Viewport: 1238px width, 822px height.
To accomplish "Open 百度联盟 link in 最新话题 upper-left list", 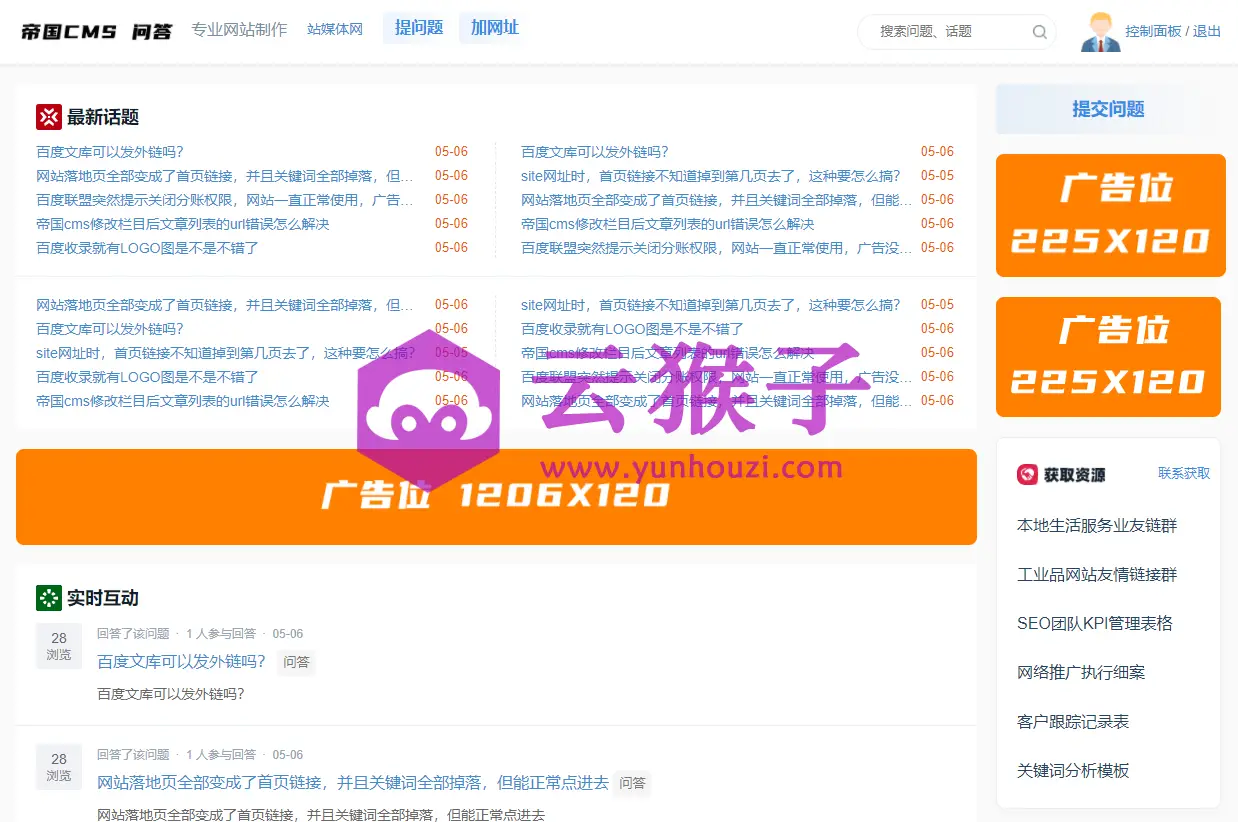I will (225, 200).
